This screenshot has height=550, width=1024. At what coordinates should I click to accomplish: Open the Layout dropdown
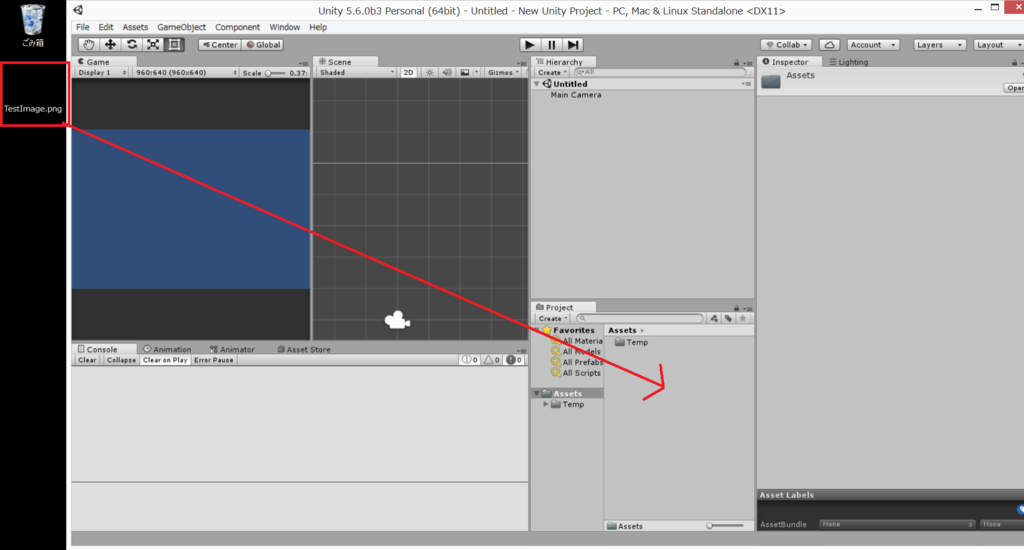click(998, 44)
